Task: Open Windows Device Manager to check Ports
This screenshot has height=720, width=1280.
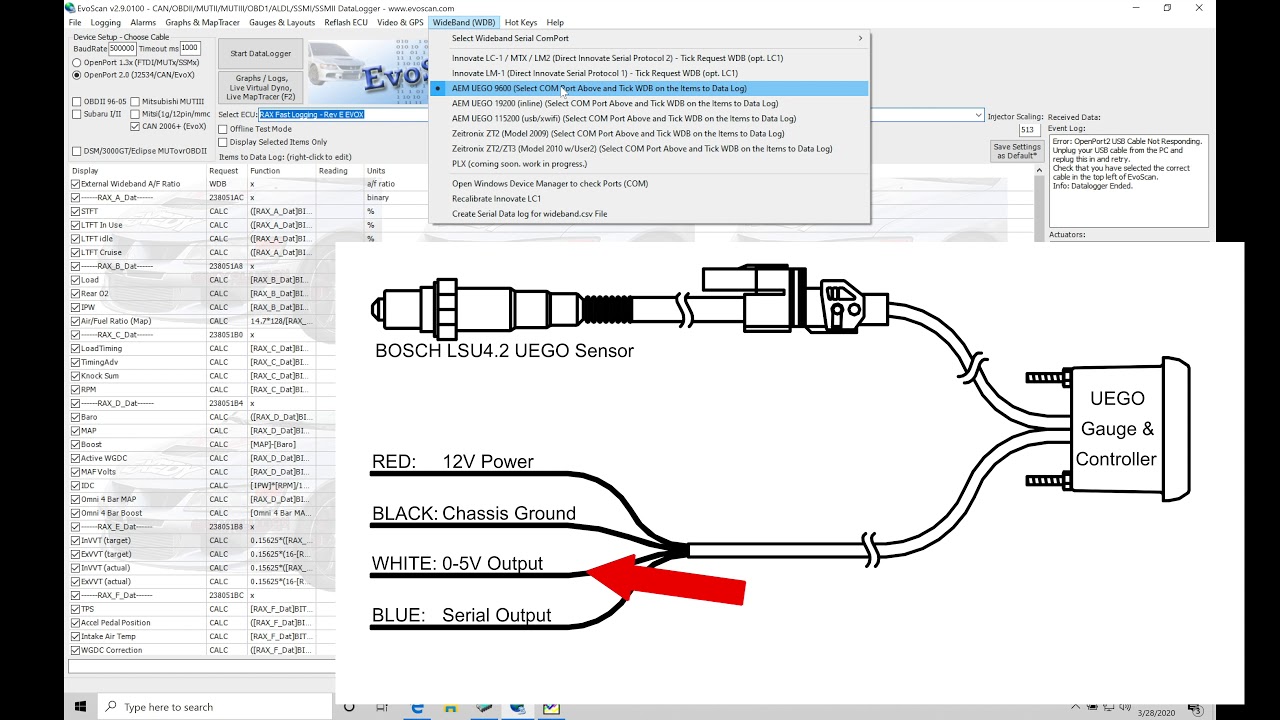Action: (649, 184)
